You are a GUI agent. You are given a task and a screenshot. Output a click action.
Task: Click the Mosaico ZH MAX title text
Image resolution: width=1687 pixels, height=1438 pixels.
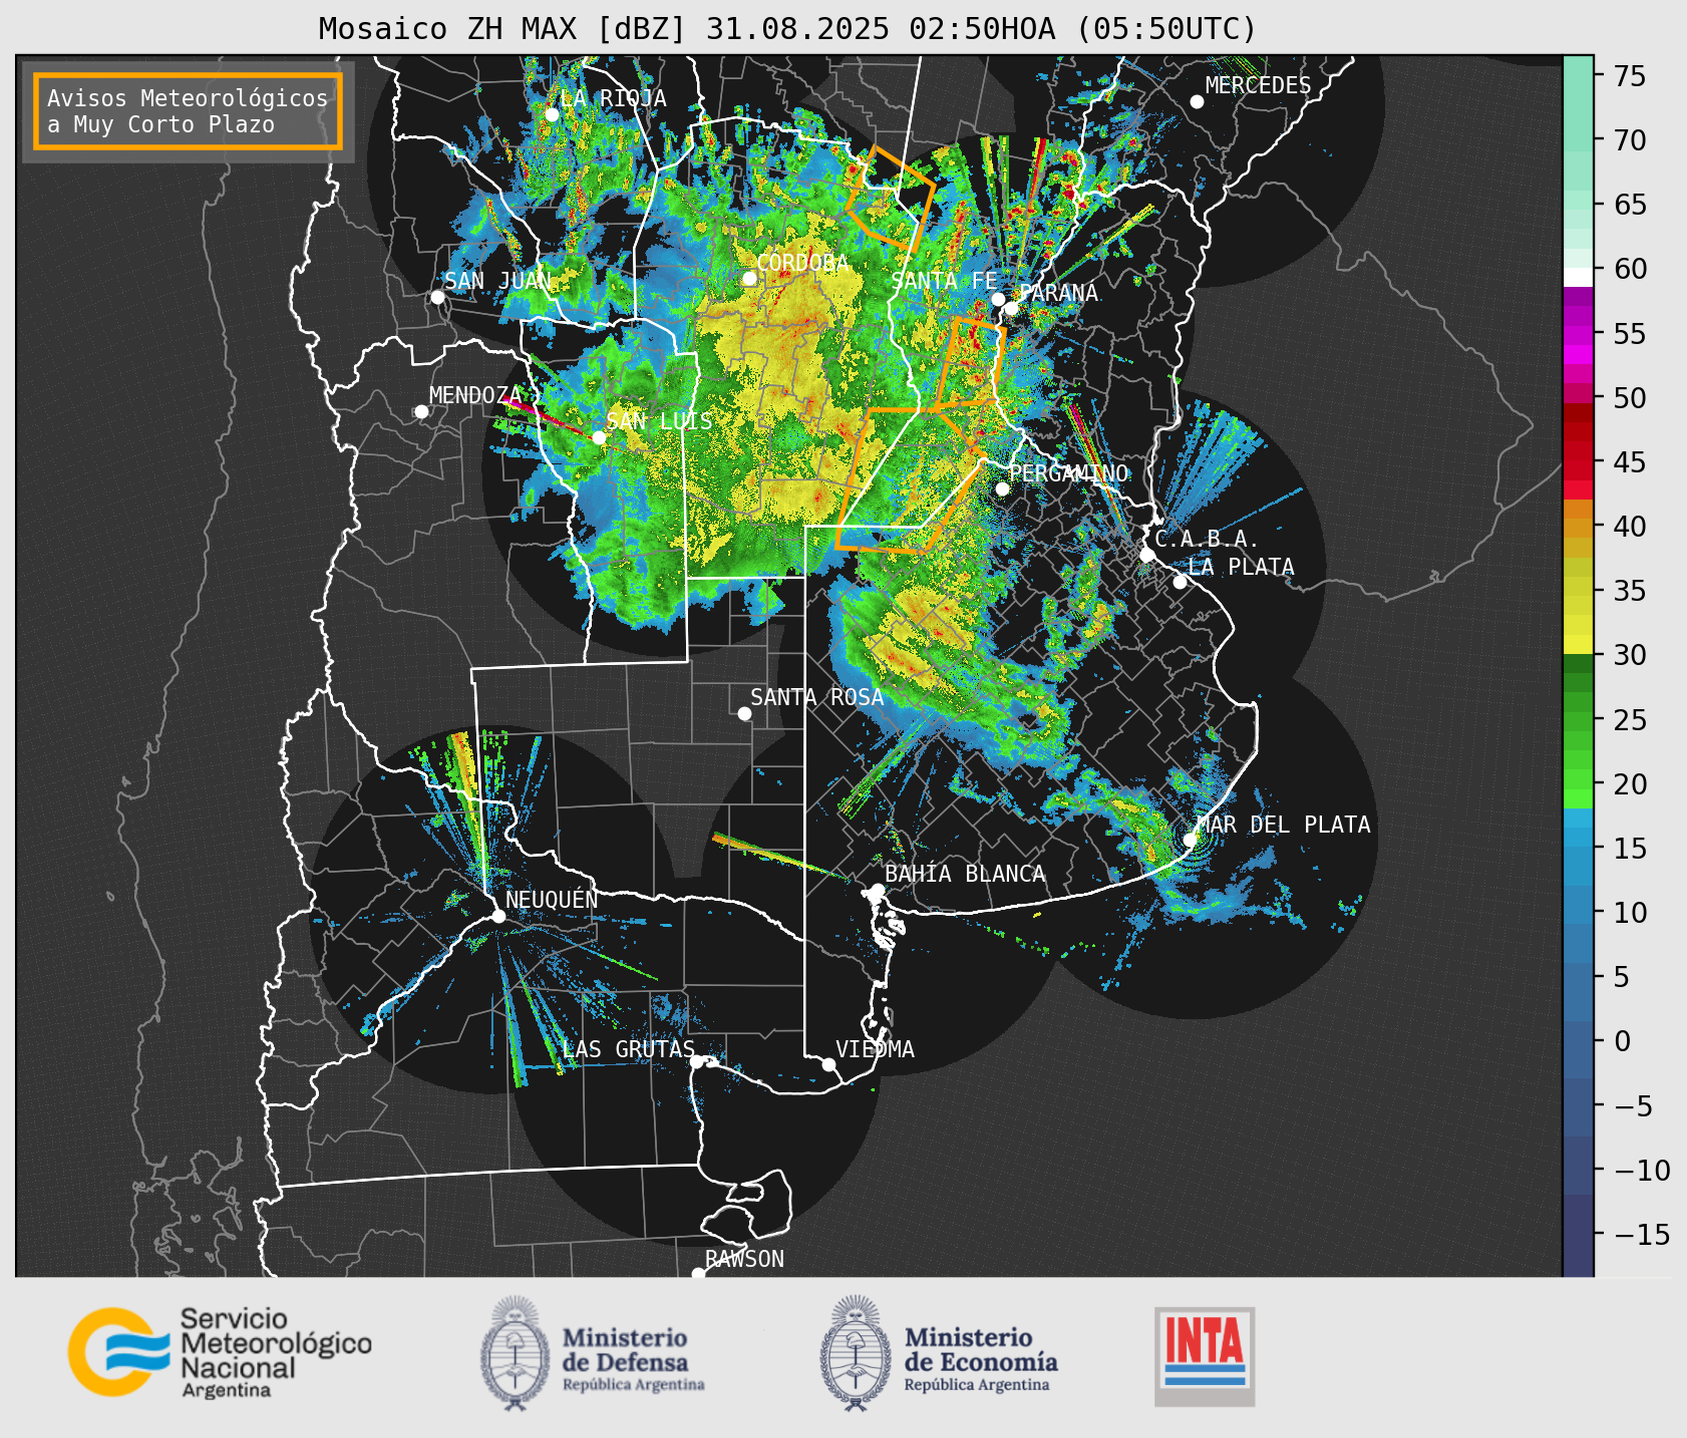pyautogui.click(x=787, y=28)
